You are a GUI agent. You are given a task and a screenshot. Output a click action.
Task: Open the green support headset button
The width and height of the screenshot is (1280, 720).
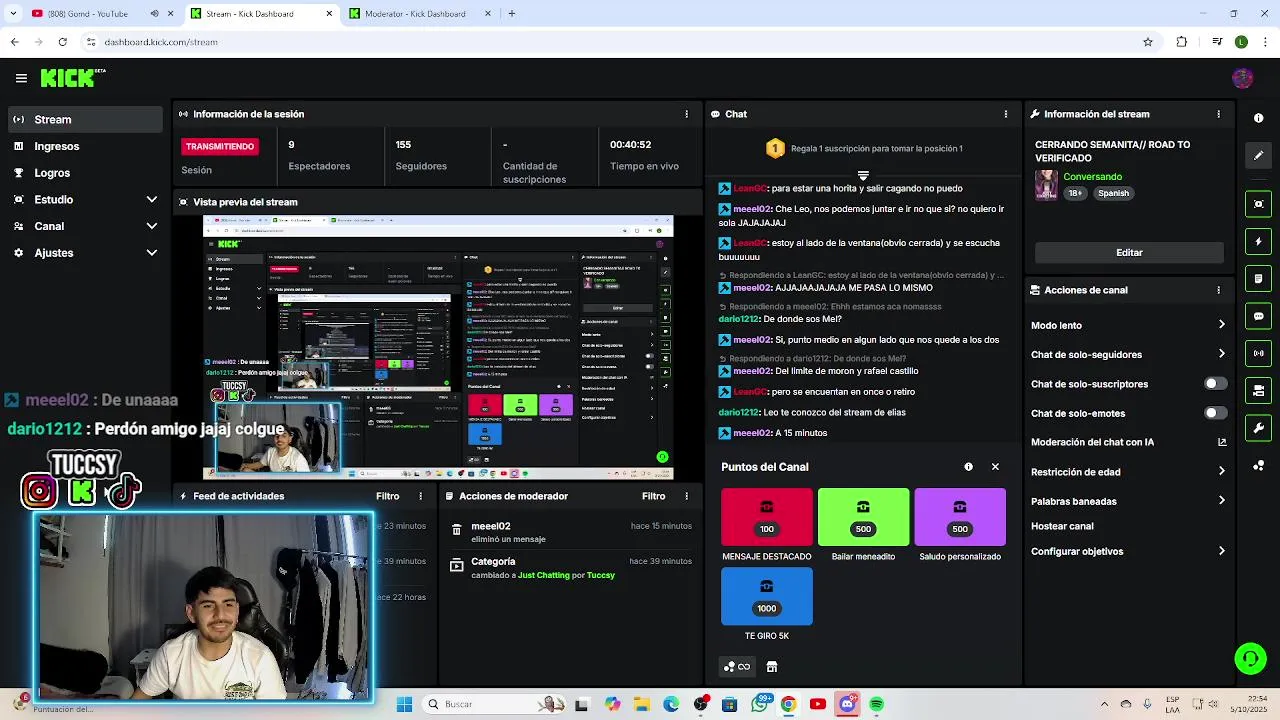pos(1250,658)
